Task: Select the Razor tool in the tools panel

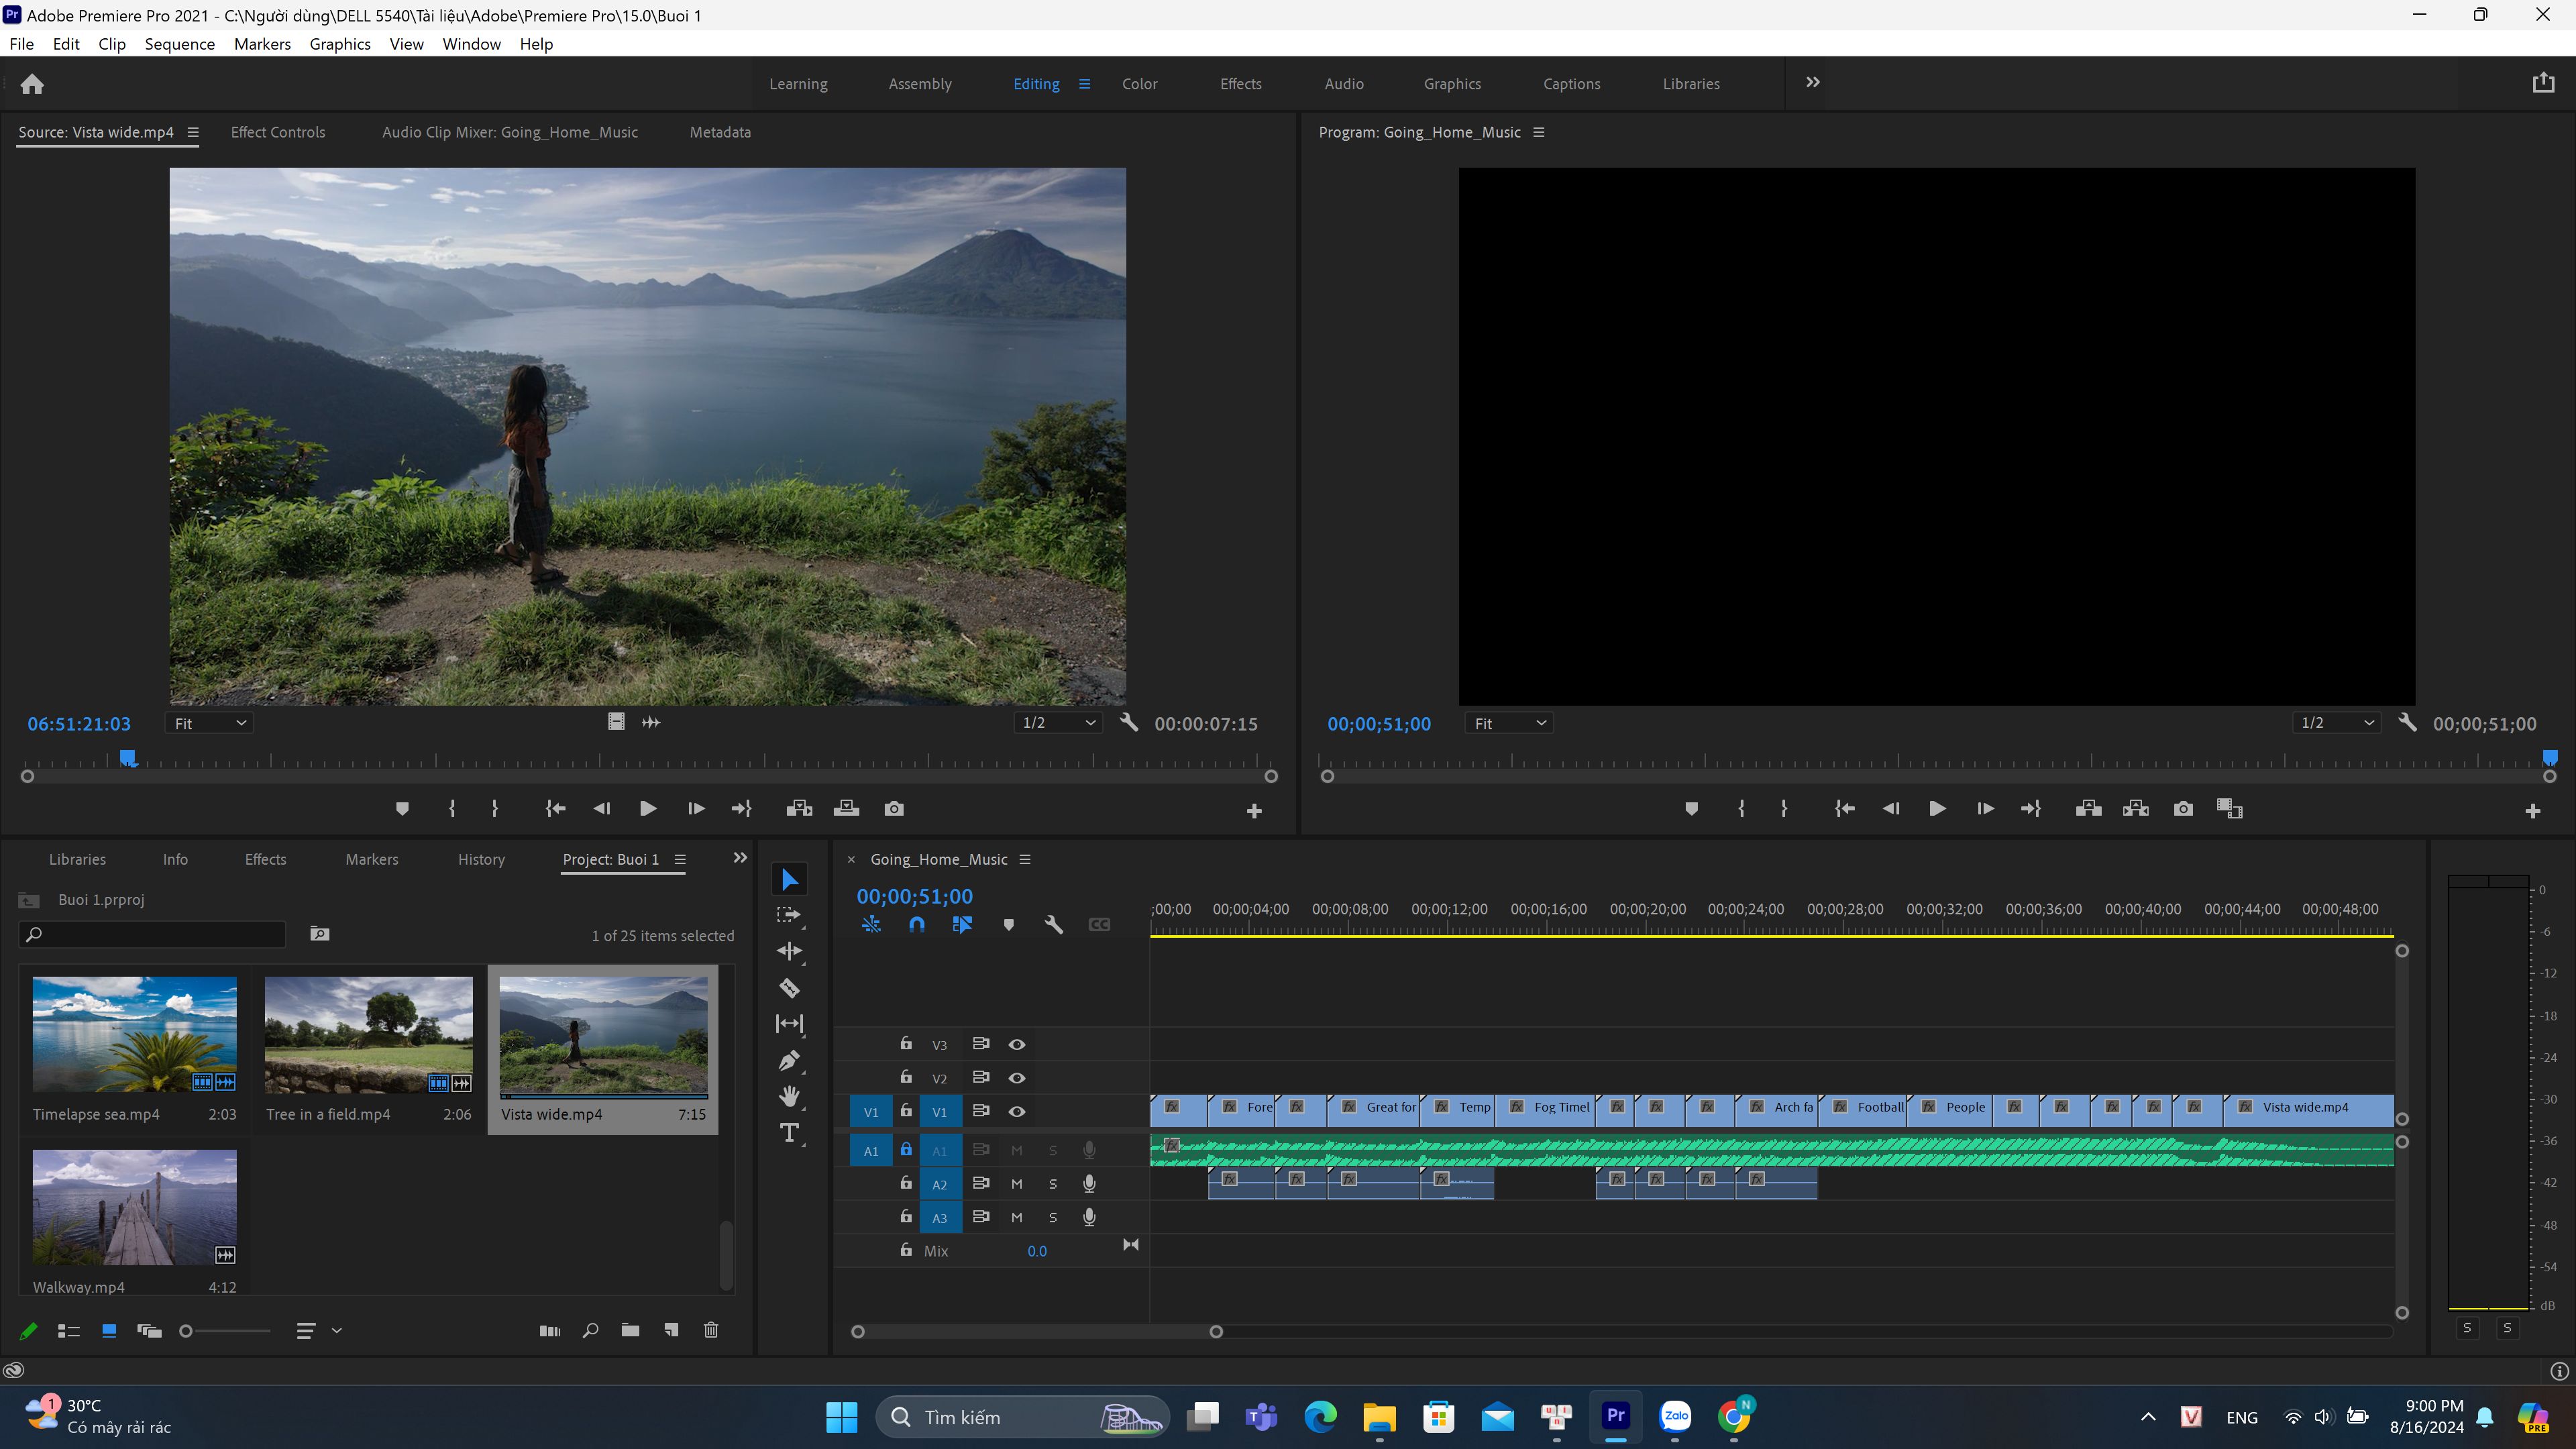Action: click(x=789, y=988)
